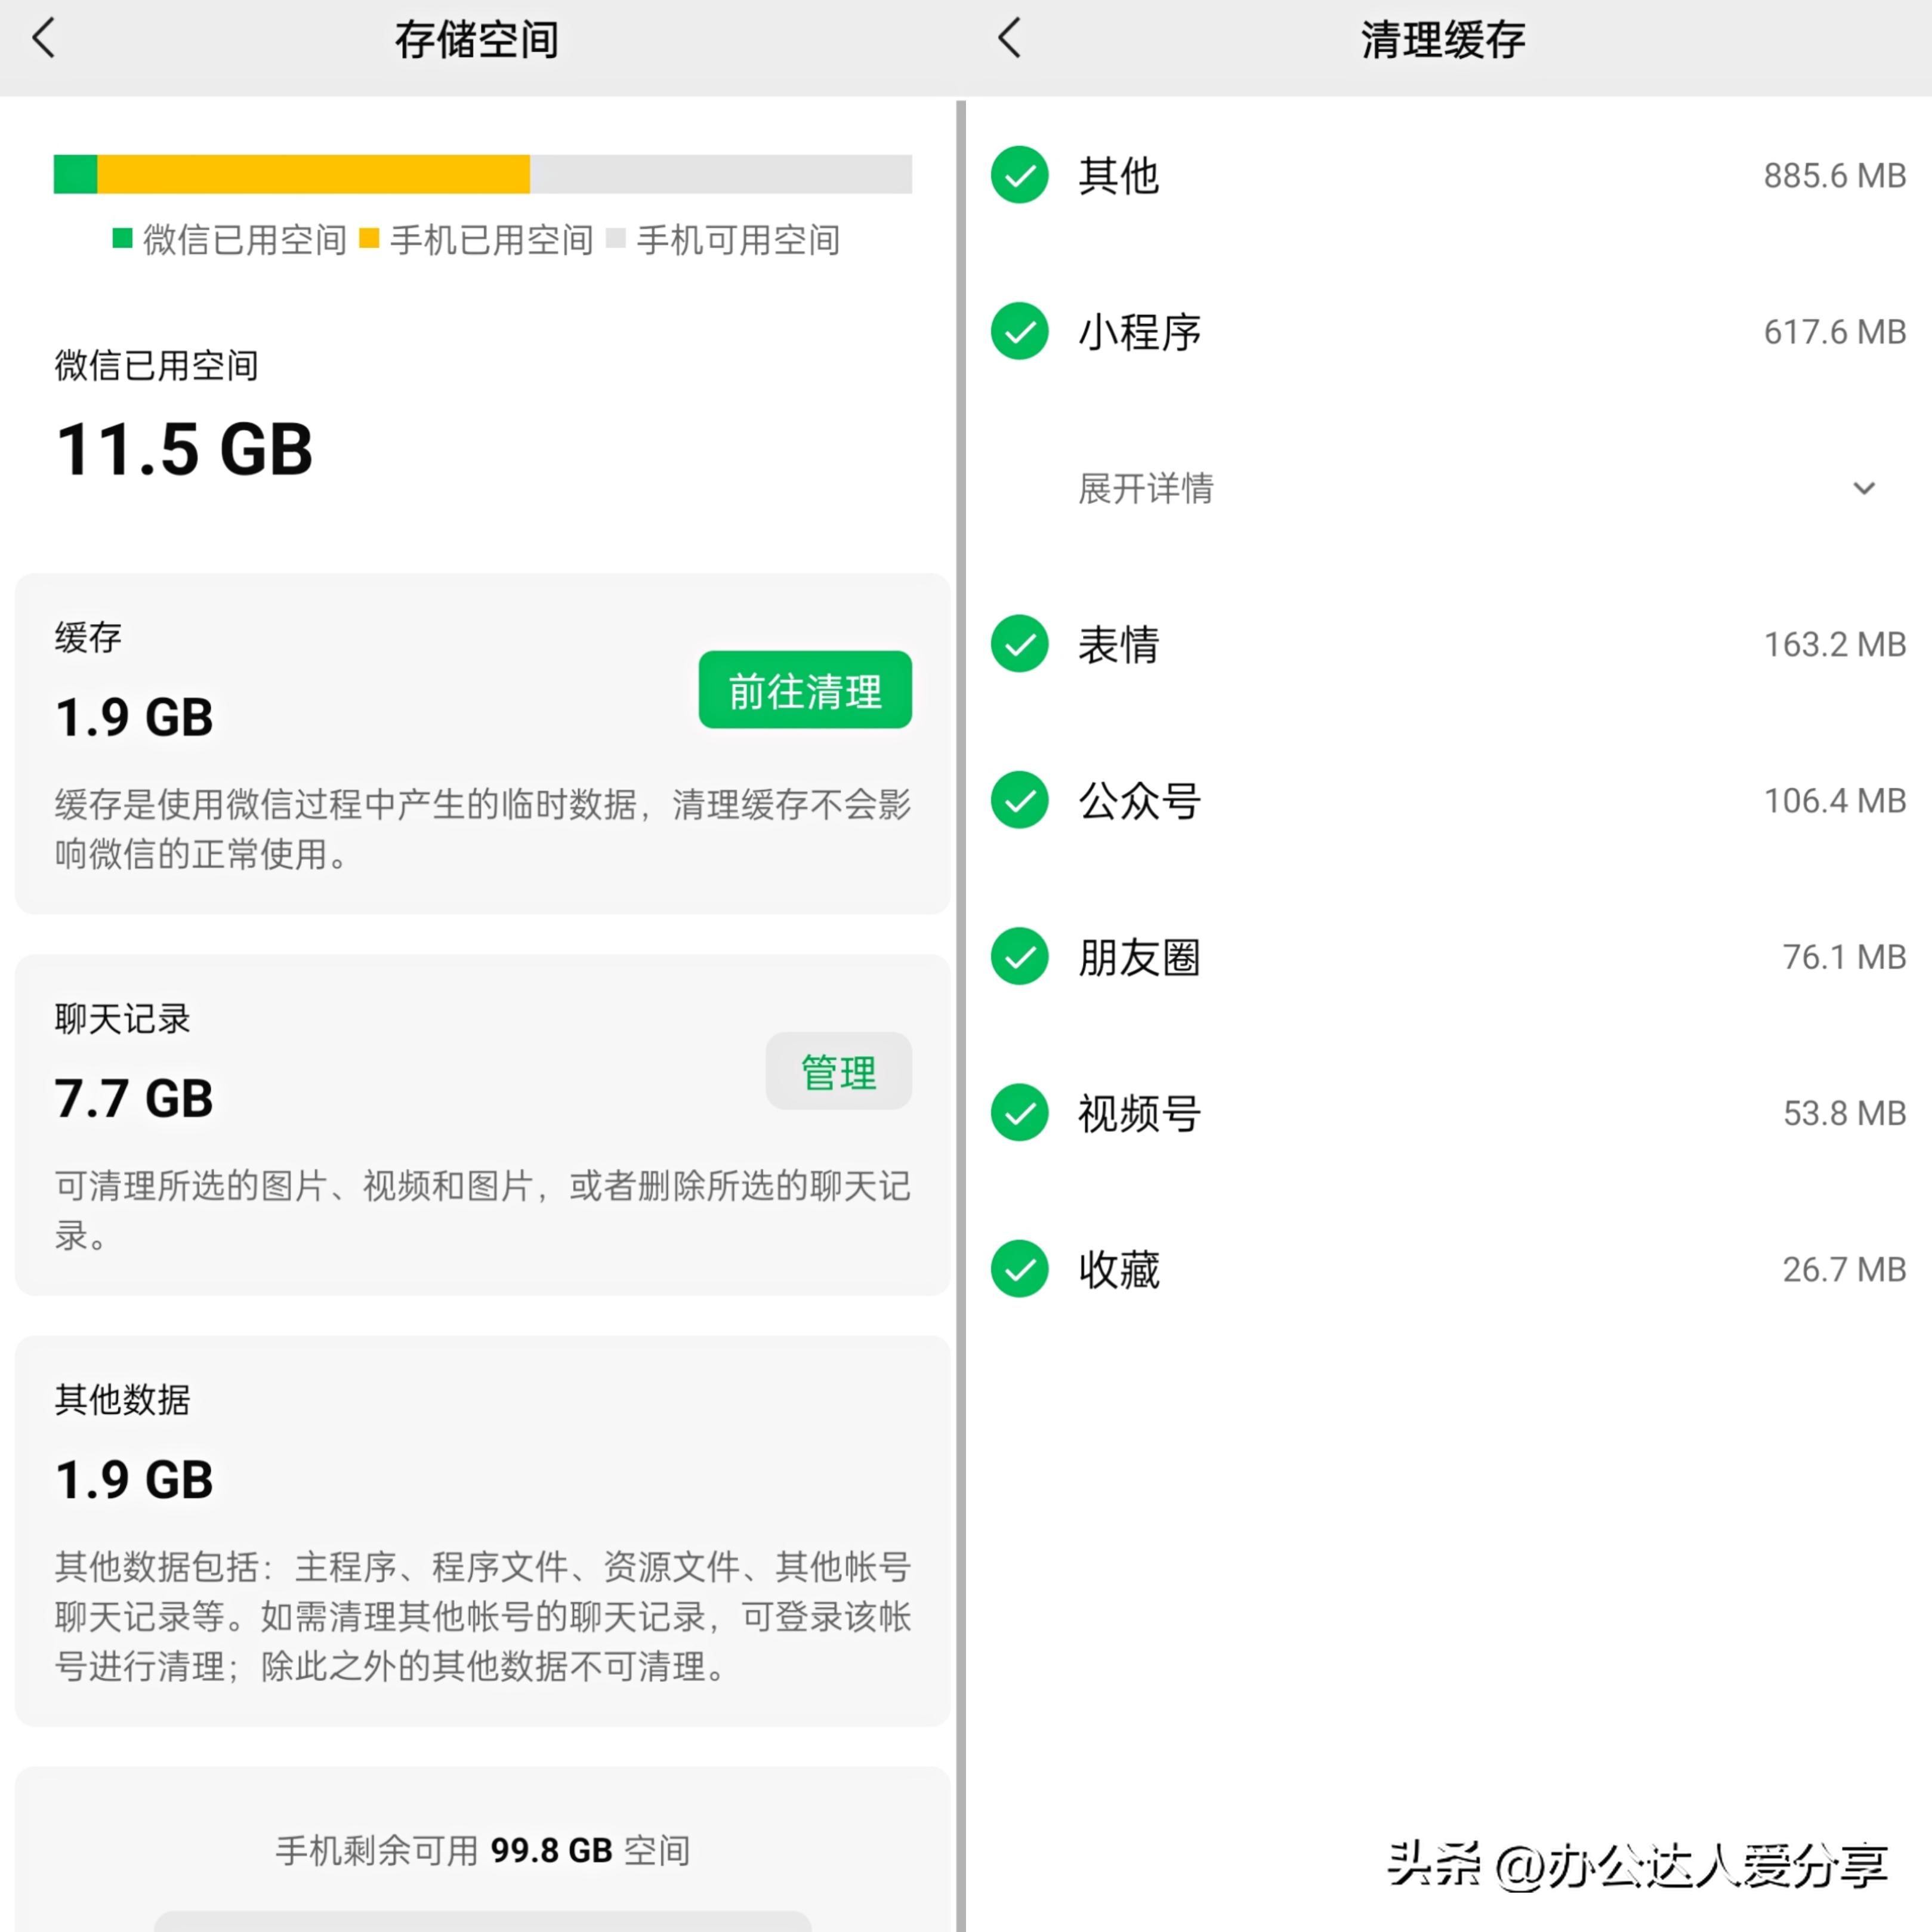Expand 展开详情 to show details
Image resolution: width=1932 pixels, height=1932 pixels.
[x=1144, y=489]
